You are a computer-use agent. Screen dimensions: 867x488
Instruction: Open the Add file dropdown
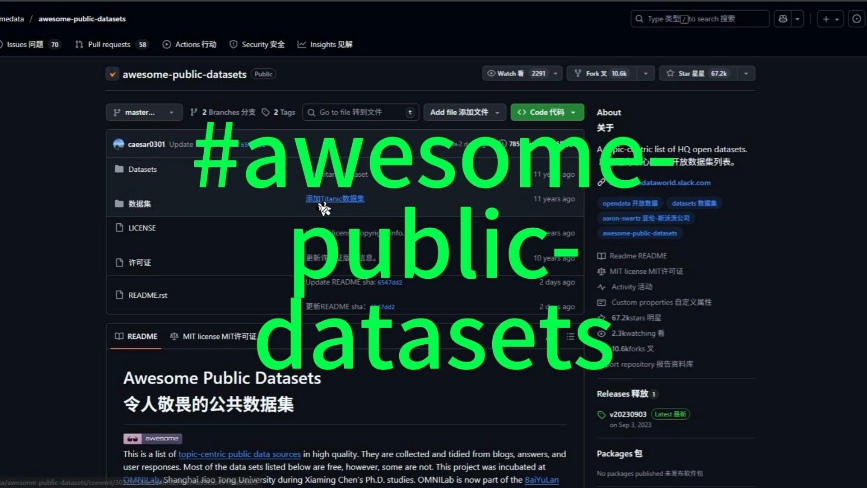pos(463,113)
